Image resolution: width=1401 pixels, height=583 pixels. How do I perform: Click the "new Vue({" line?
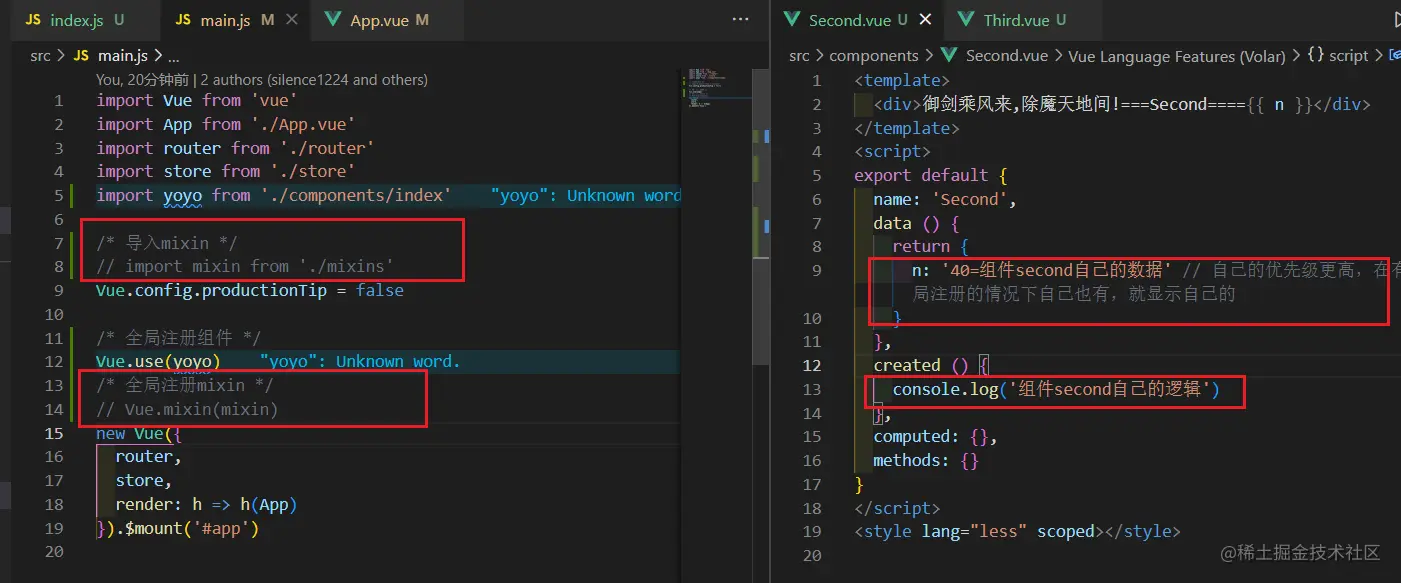coord(139,433)
